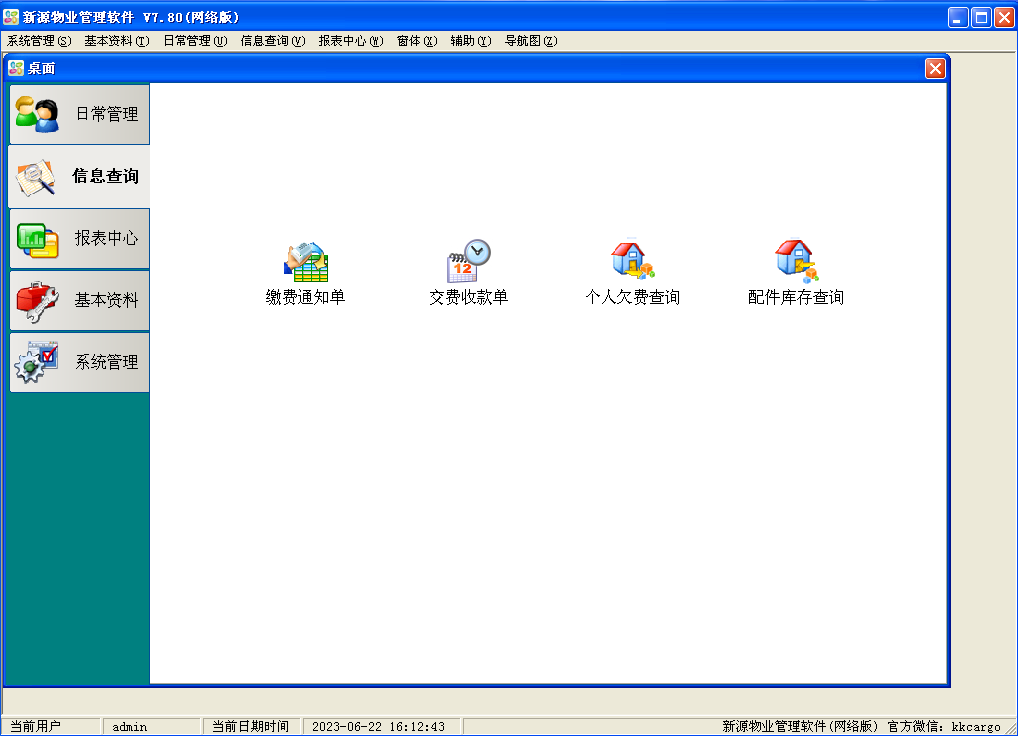This screenshot has height=736, width=1018.
Task: Open the 基本资料(T) menu
Action: point(117,41)
